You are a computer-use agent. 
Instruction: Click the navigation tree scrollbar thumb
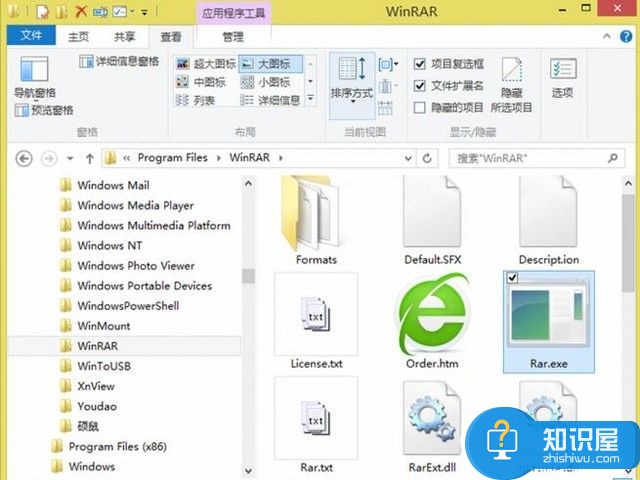(x=248, y=276)
